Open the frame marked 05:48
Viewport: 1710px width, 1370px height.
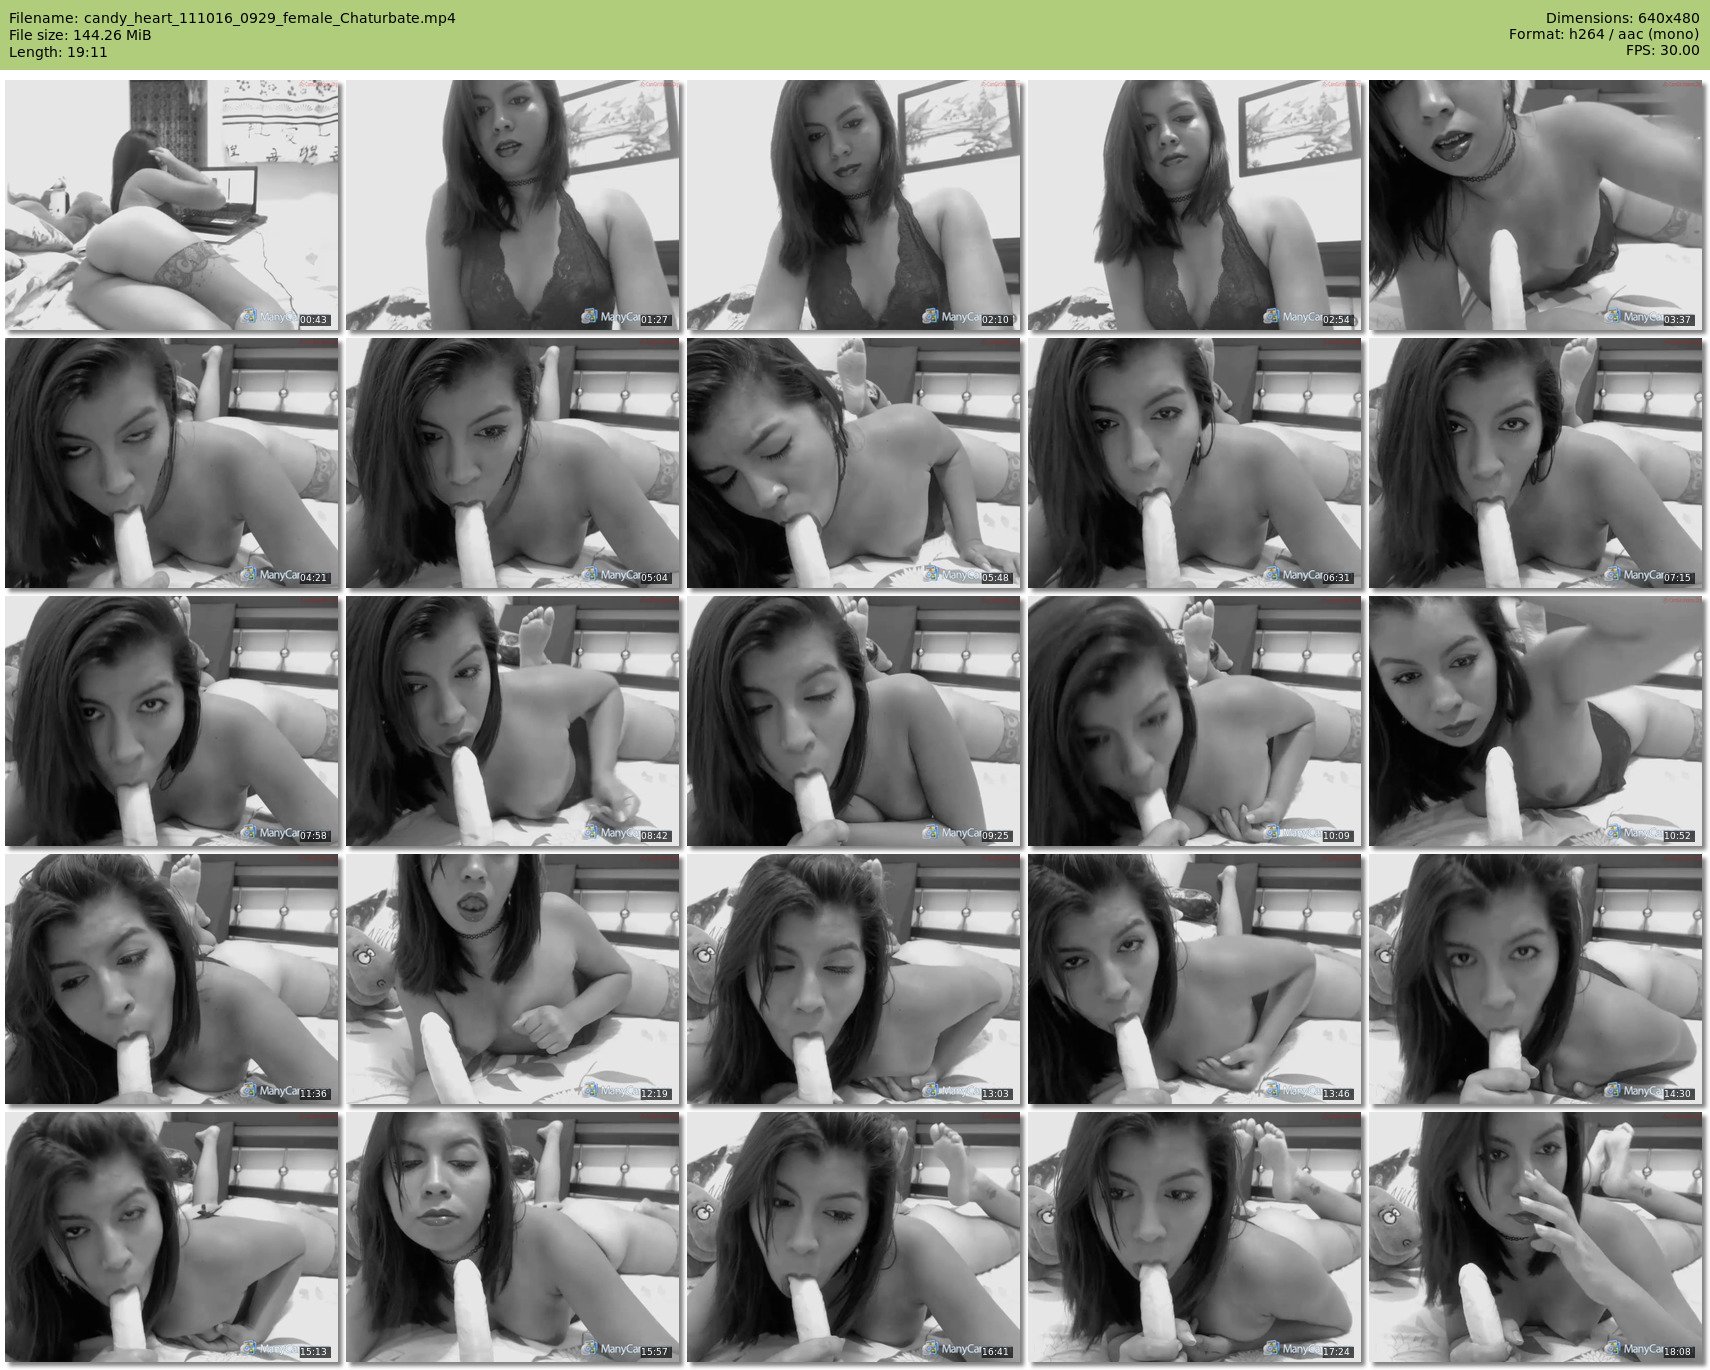tap(854, 463)
